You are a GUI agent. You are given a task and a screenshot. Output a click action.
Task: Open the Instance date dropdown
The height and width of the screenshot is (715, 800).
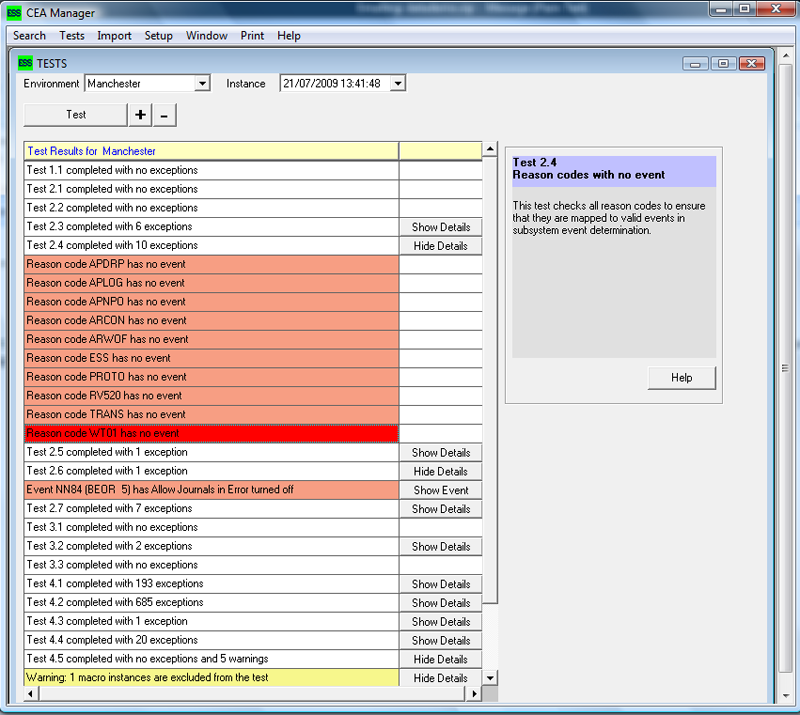397,84
